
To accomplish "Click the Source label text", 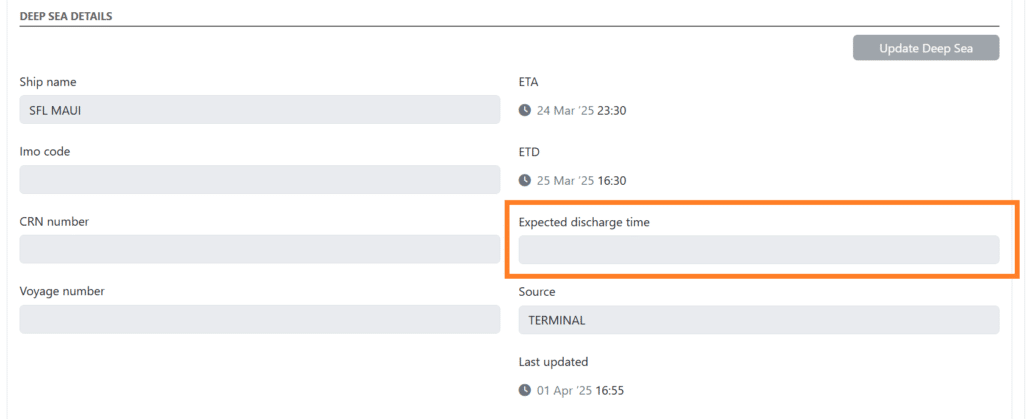I will pyautogui.click(x=537, y=292).
